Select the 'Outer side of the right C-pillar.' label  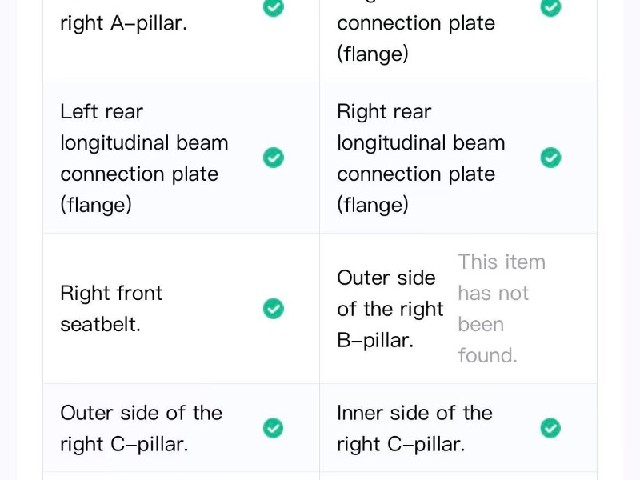142,429
